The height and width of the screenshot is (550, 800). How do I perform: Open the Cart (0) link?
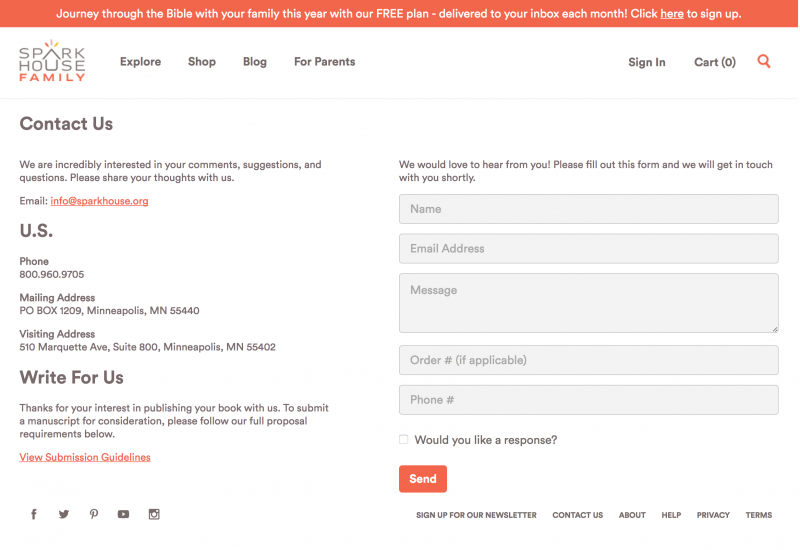coord(715,62)
